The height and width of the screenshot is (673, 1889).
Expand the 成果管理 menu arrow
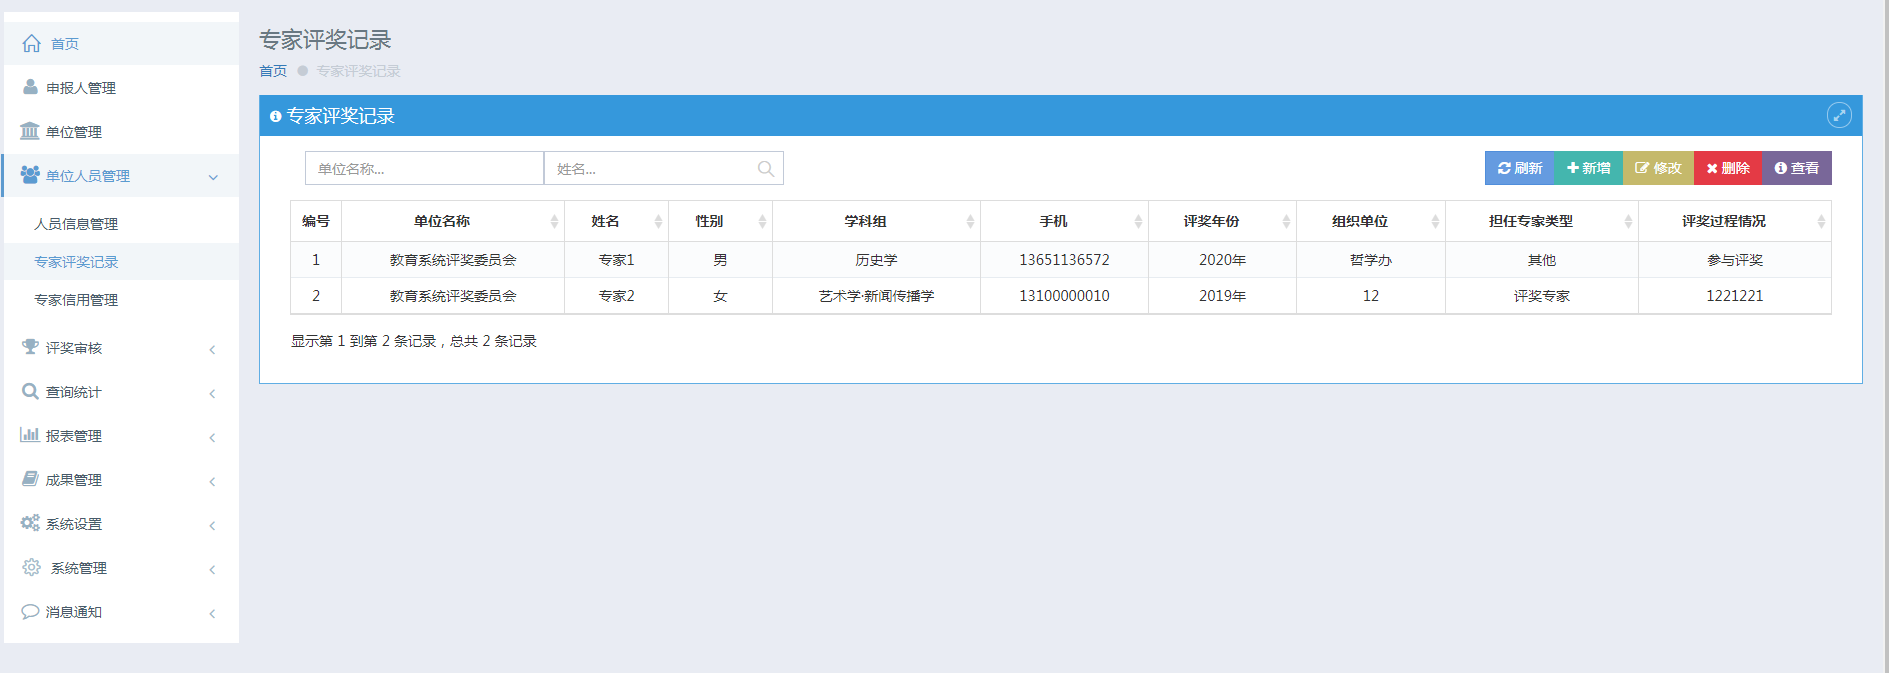point(212,481)
